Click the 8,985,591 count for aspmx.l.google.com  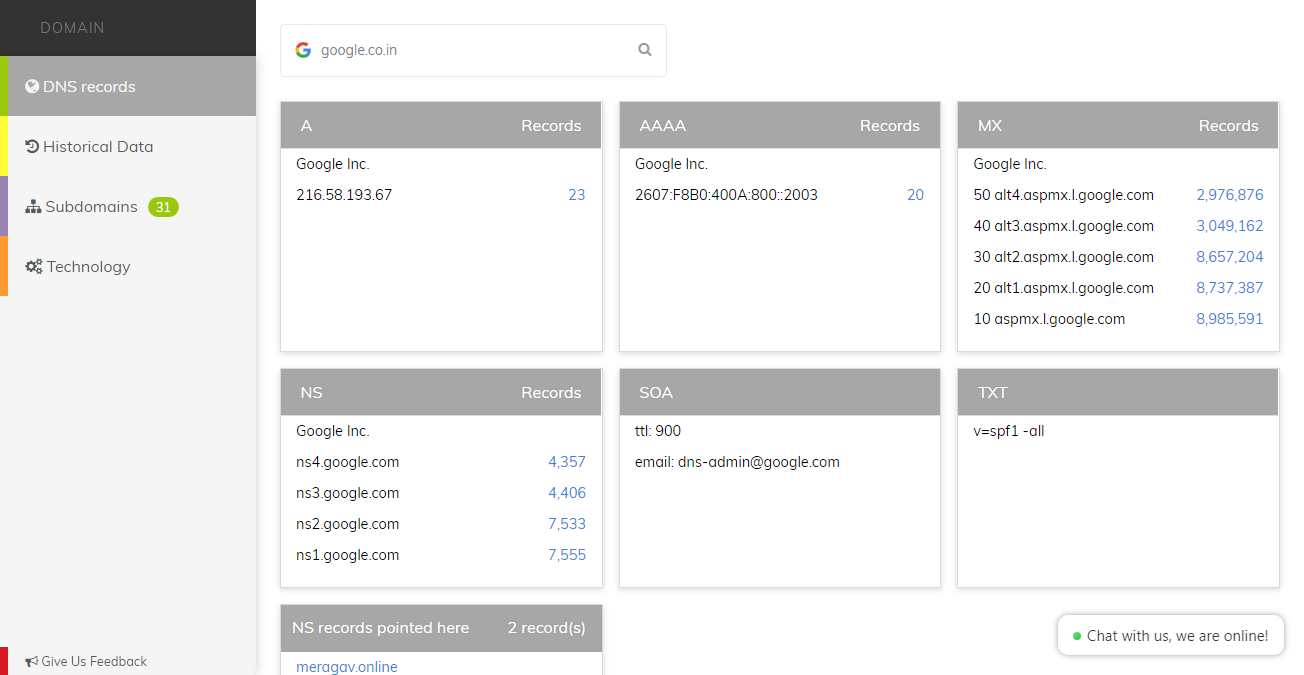1230,319
